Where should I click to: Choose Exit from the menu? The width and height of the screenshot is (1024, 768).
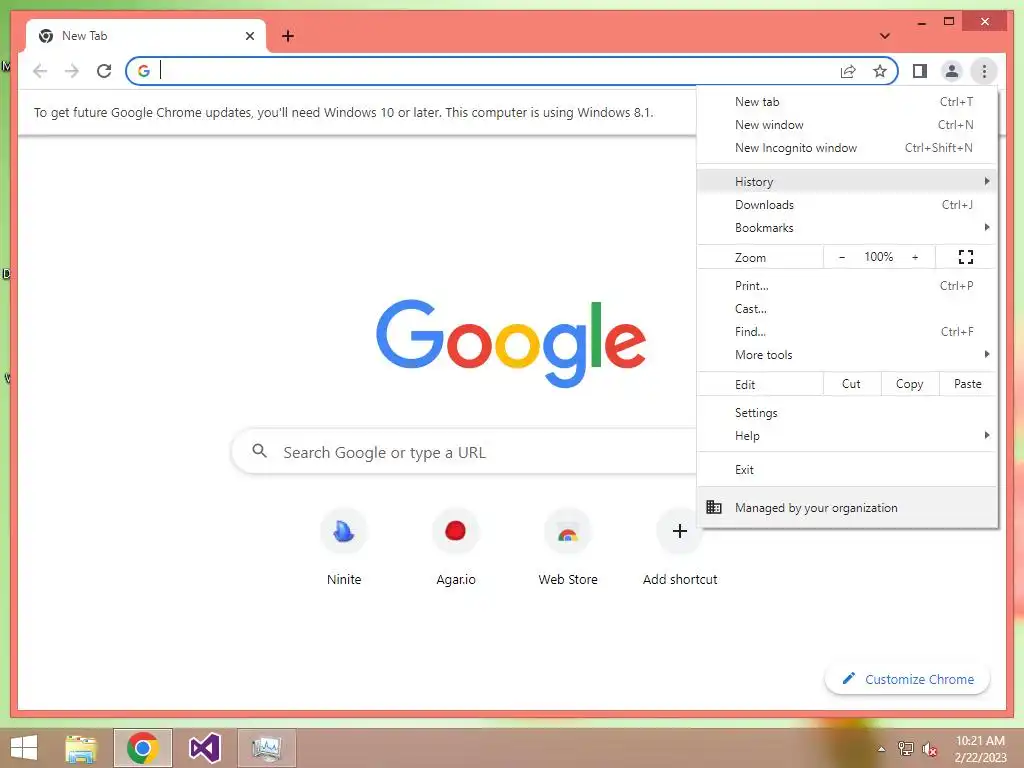pos(847,470)
